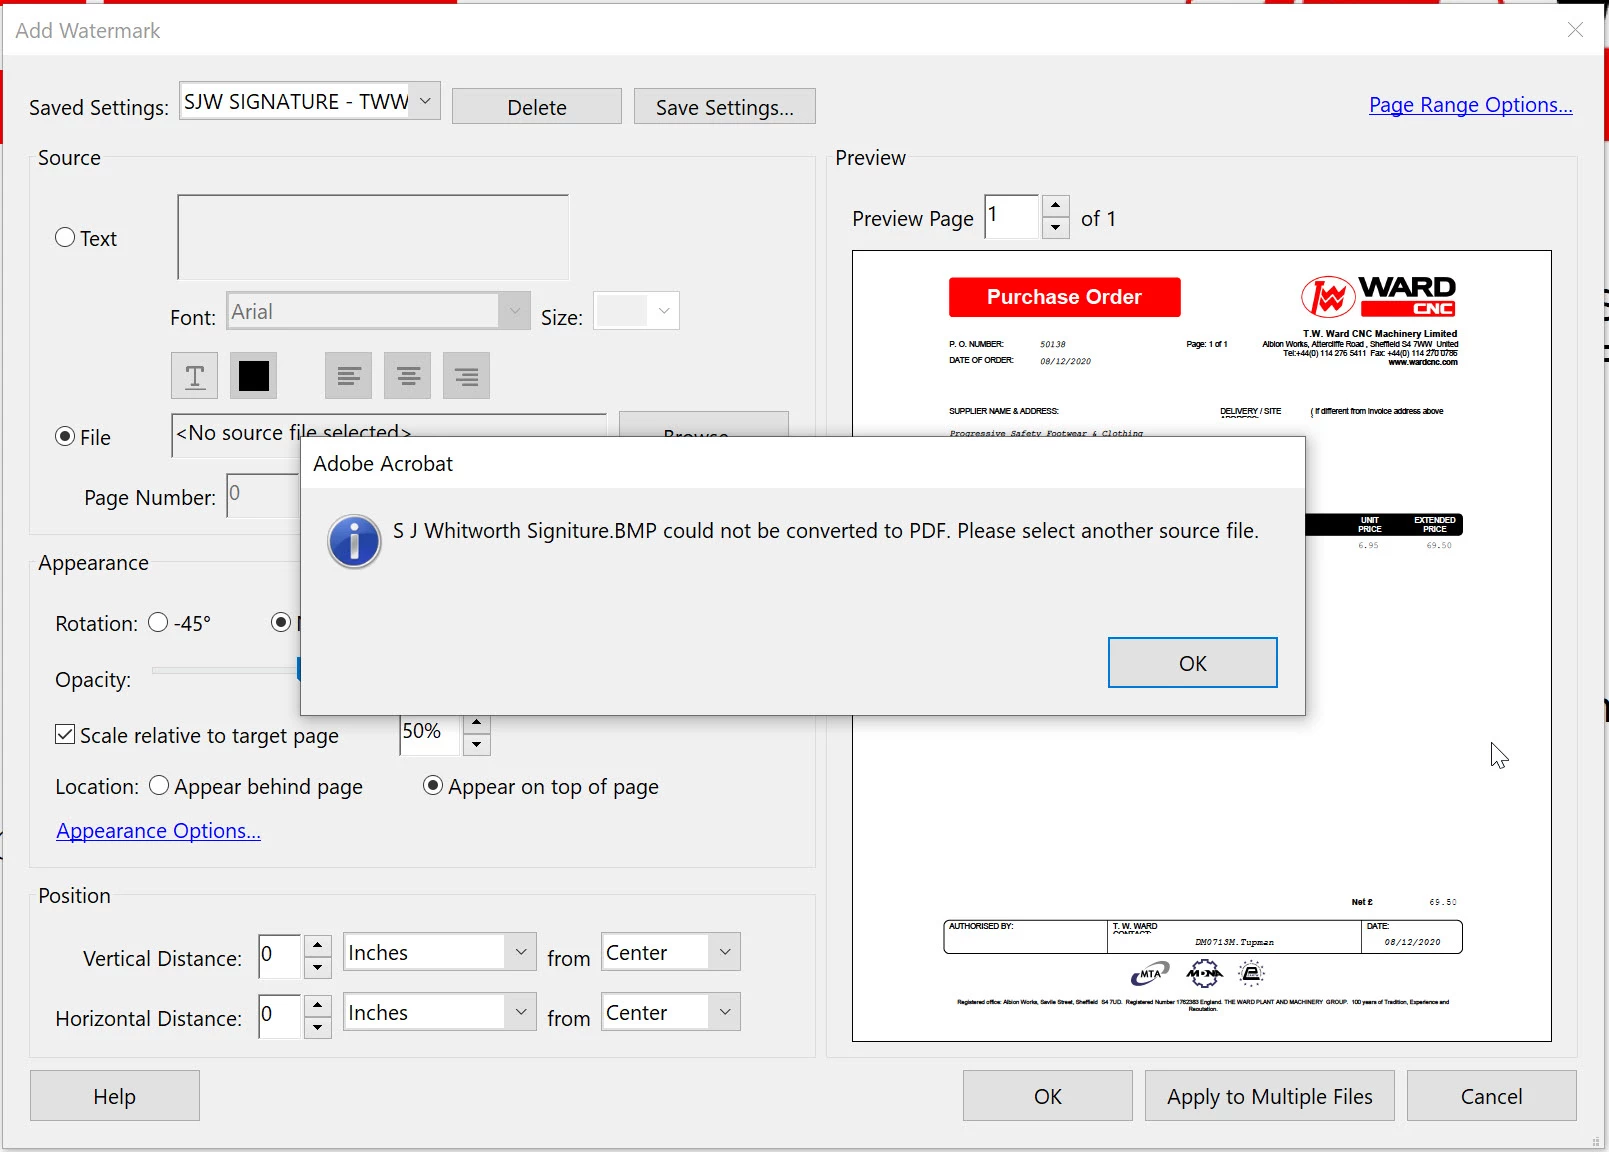The width and height of the screenshot is (1609, 1152).
Task: Click the Horizontal Distance value field
Action: (280, 1016)
